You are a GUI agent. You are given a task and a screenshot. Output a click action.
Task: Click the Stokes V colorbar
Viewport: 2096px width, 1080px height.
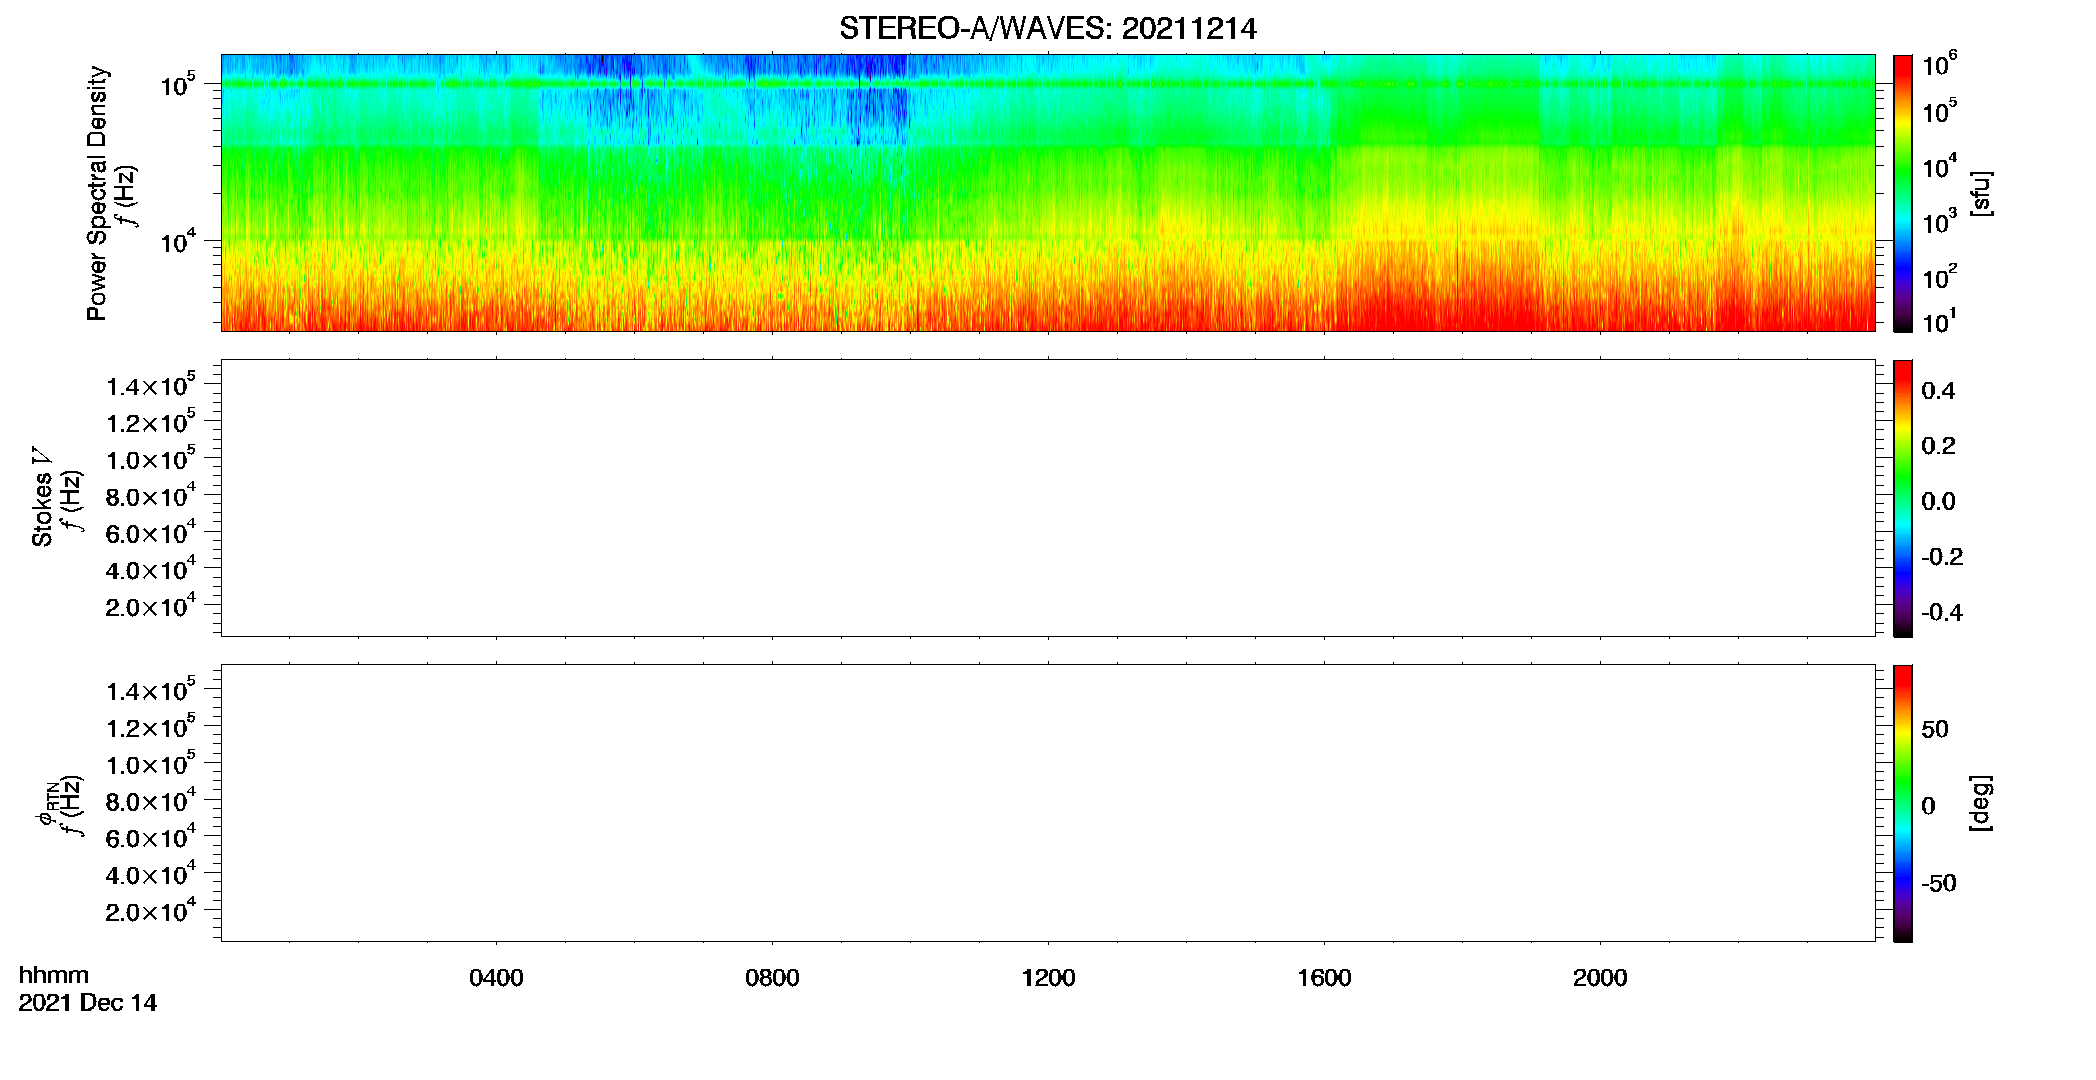(1903, 498)
